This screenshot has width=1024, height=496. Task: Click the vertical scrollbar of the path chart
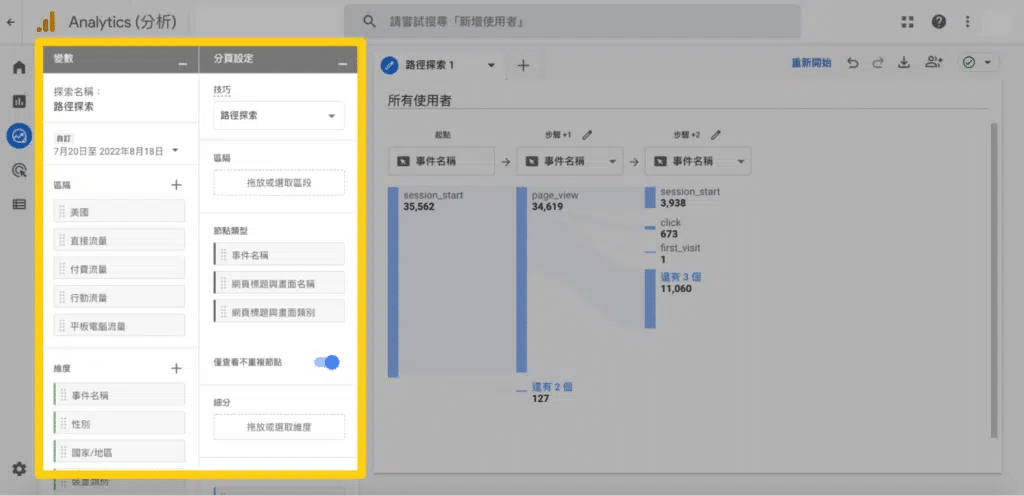994,279
